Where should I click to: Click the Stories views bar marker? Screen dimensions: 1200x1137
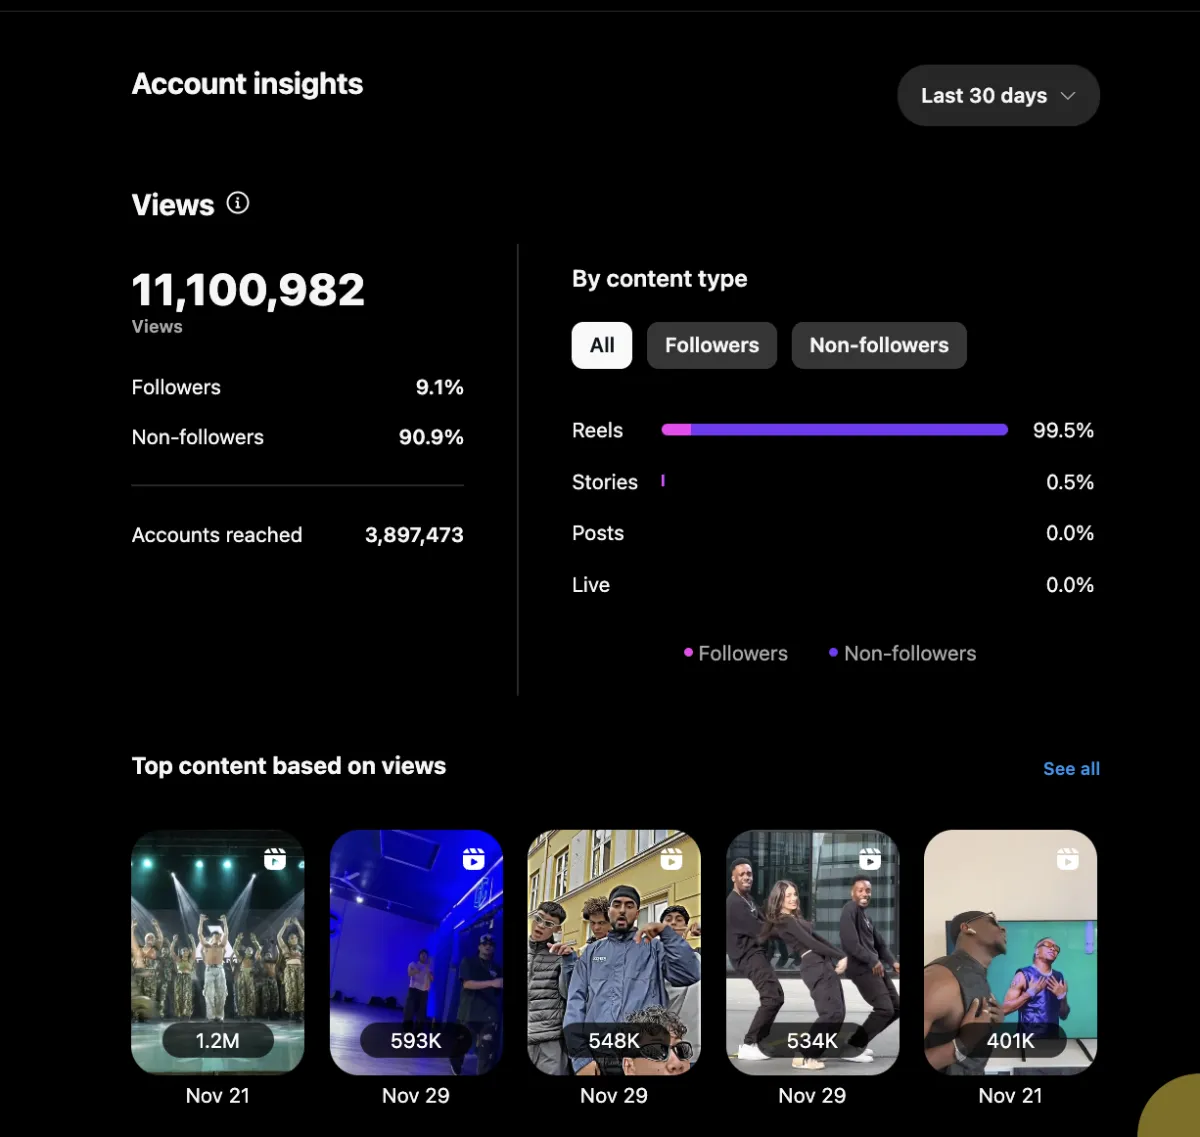tap(663, 481)
